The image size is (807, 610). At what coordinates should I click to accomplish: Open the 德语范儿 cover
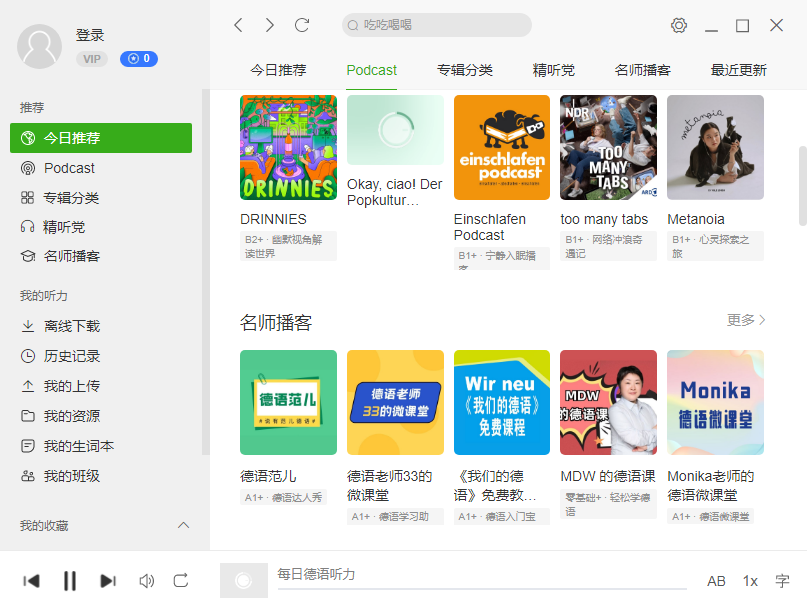pos(288,403)
